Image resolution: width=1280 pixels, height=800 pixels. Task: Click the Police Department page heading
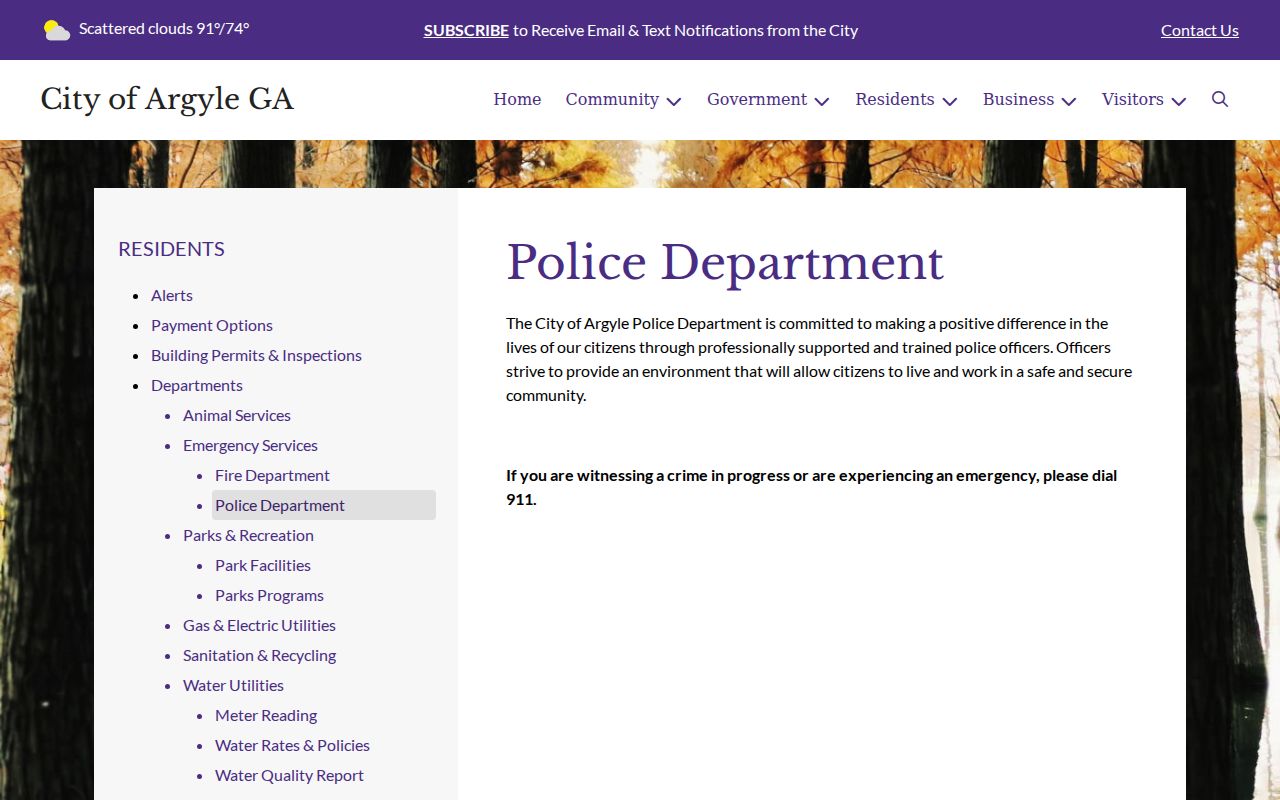pyautogui.click(x=725, y=263)
